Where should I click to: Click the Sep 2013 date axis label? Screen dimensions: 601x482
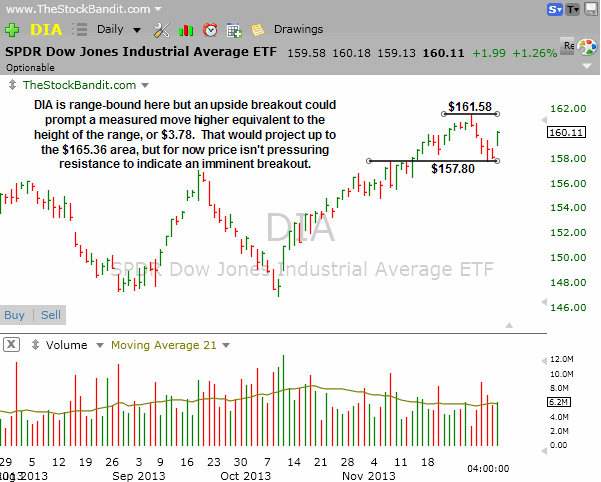[x=138, y=476]
